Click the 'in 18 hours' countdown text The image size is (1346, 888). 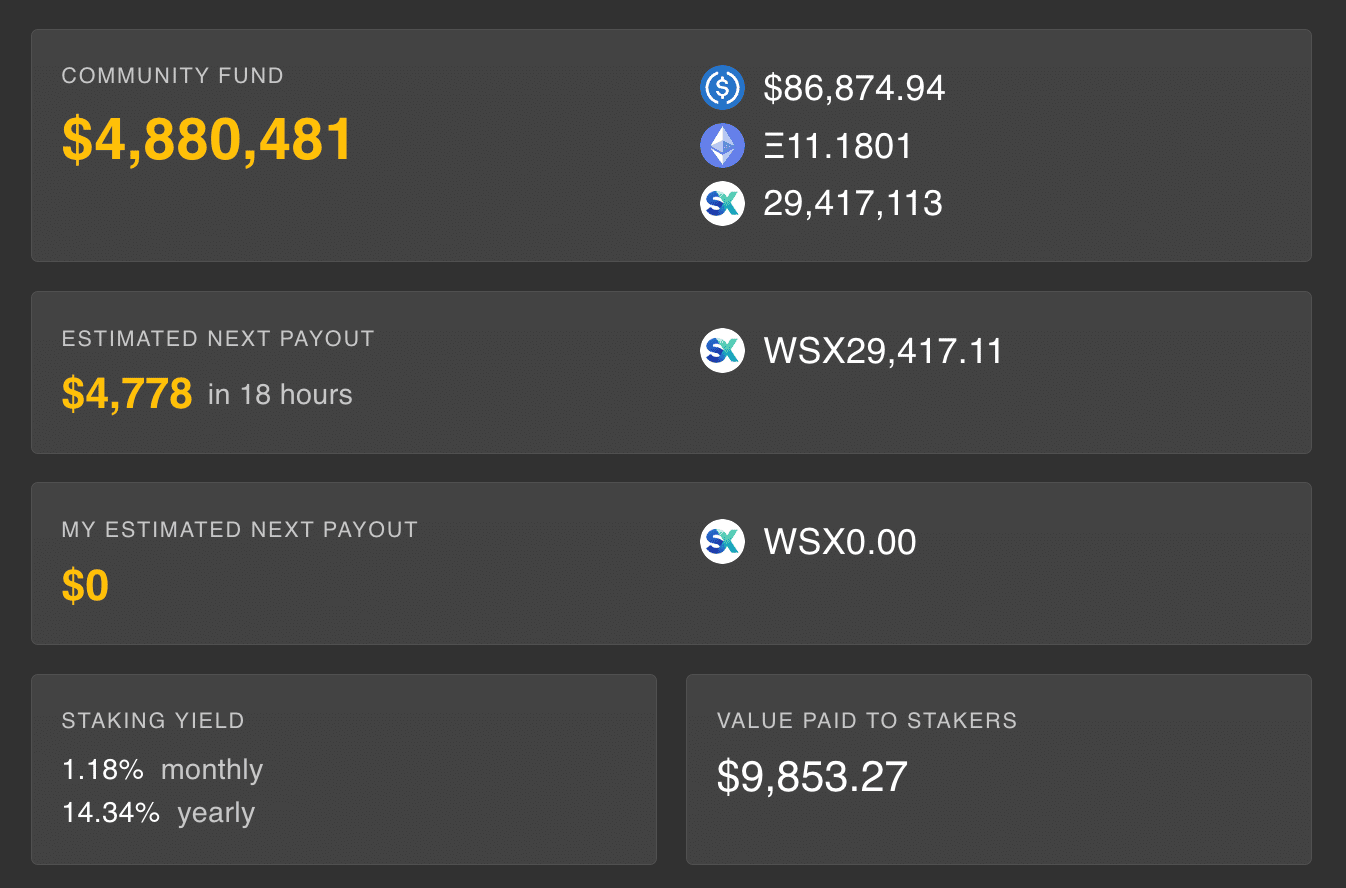coord(280,395)
